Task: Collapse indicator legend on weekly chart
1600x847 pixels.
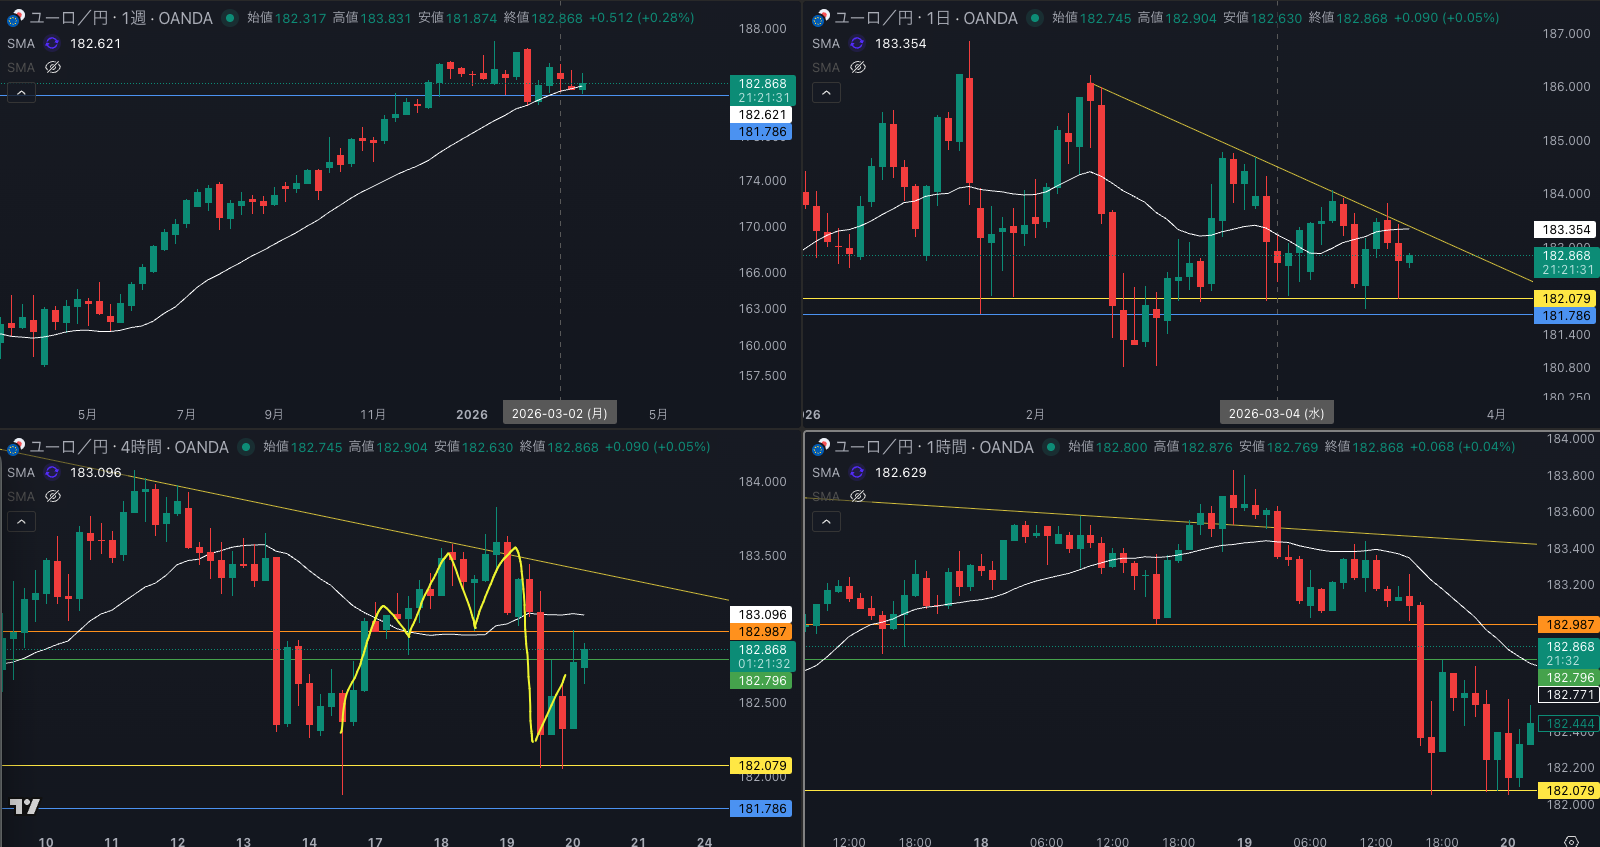Action: click(21, 92)
